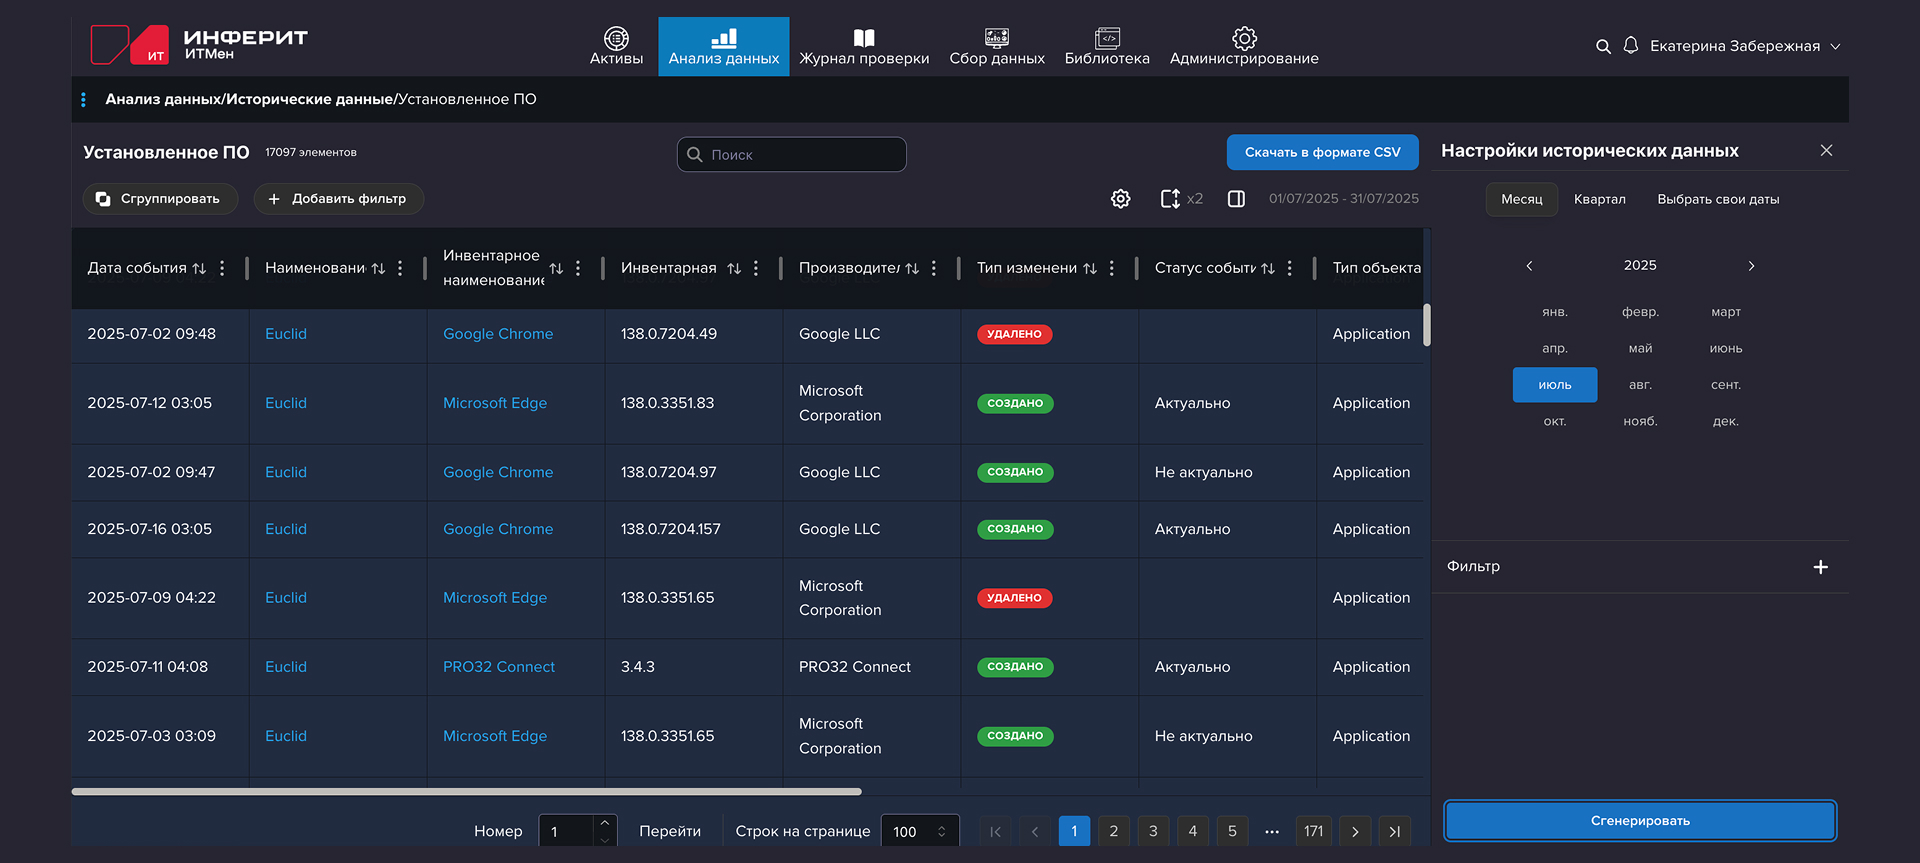Select month авг.
Screen dimensions: 1920x863
coord(1640,385)
